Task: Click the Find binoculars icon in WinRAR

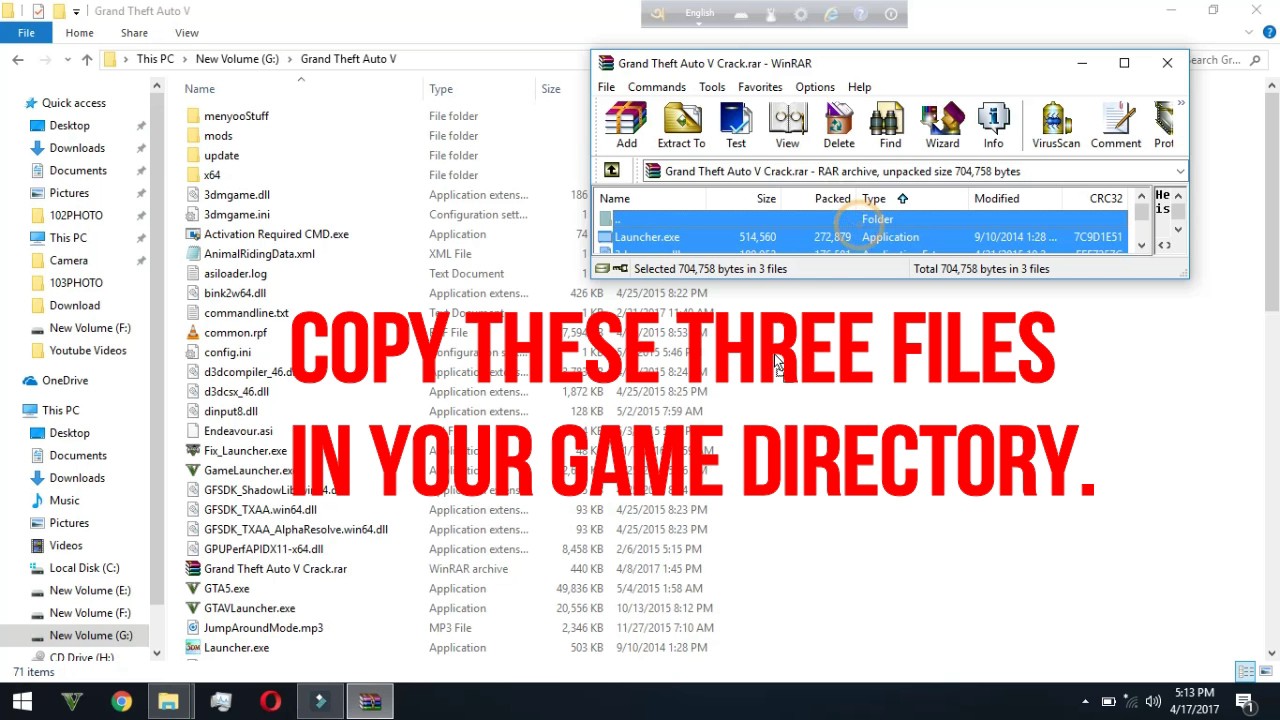Action: 890,125
